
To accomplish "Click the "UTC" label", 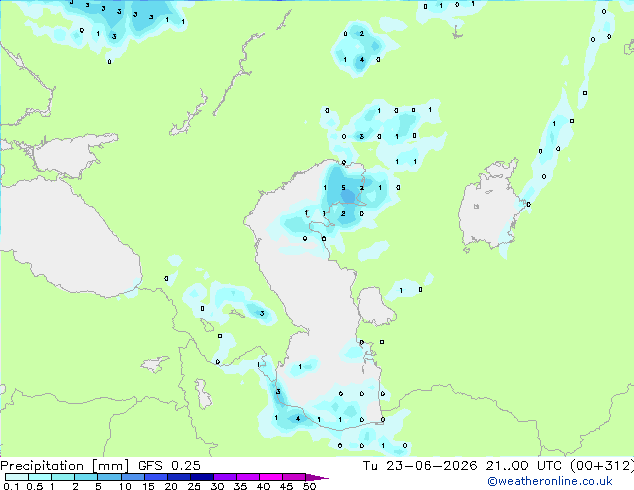I will tap(549, 466).
